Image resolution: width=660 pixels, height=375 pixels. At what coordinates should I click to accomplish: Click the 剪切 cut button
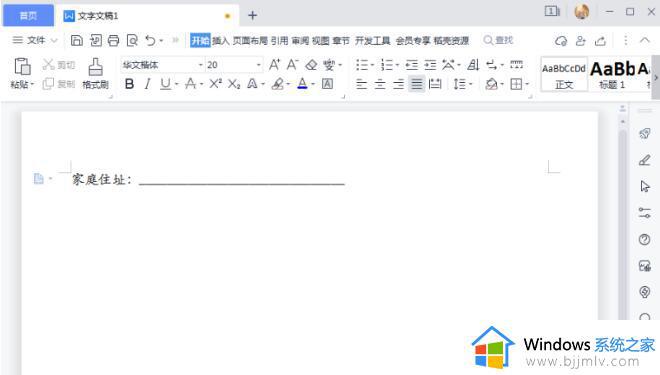59,65
